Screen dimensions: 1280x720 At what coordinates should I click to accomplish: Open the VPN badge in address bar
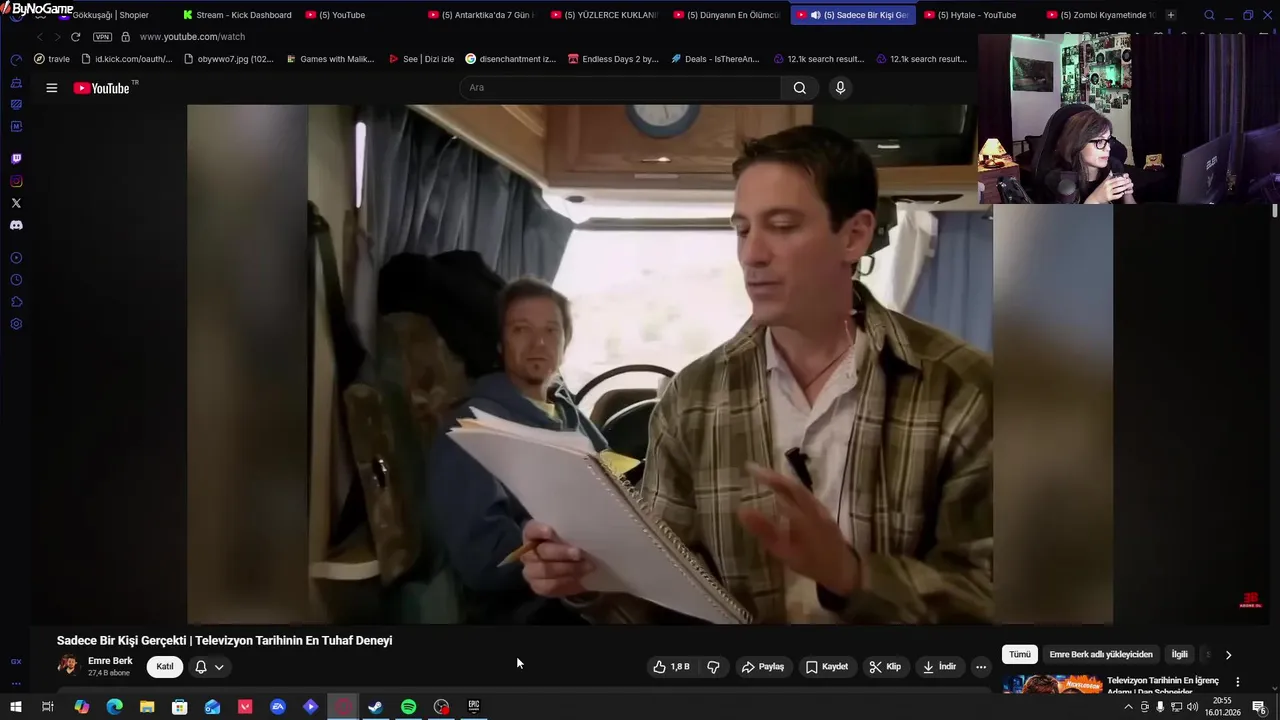click(102, 37)
